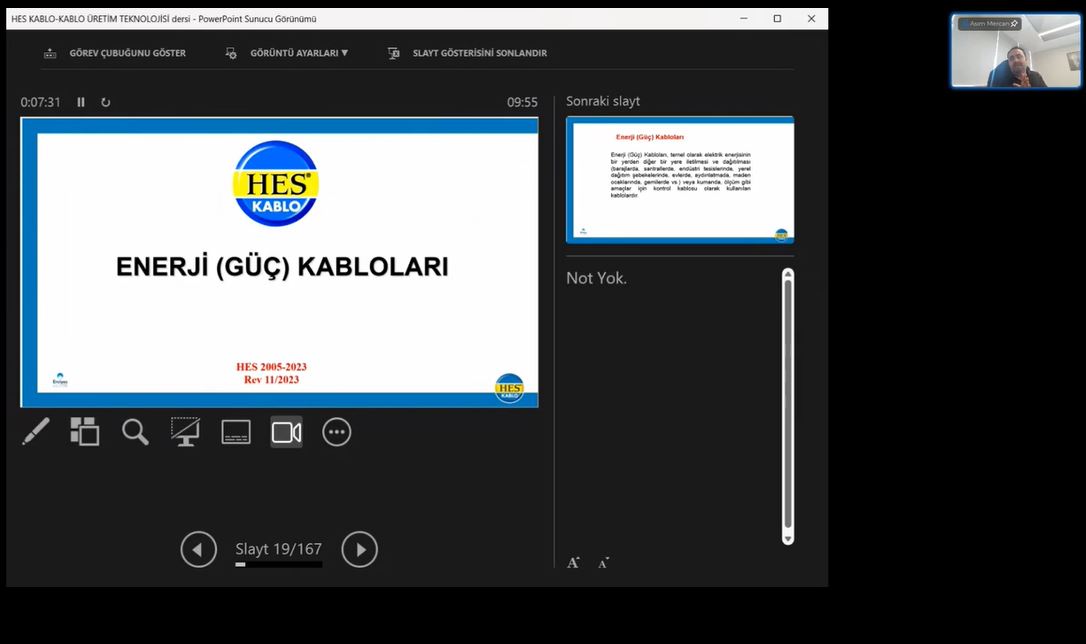This screenshot has width=1086, height=644.
Task: Maximize the PowerPoint presenter window
Action: pos(777,19)
